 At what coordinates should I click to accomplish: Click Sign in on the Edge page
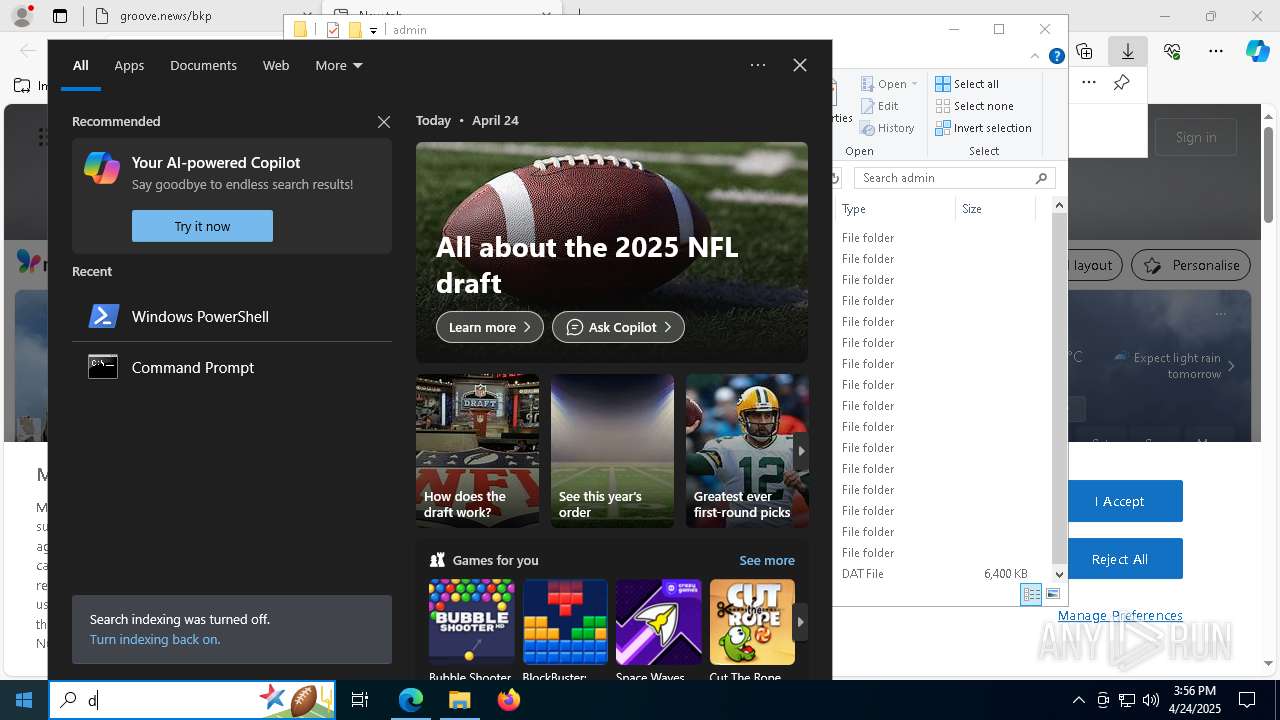click(1196, 137)
